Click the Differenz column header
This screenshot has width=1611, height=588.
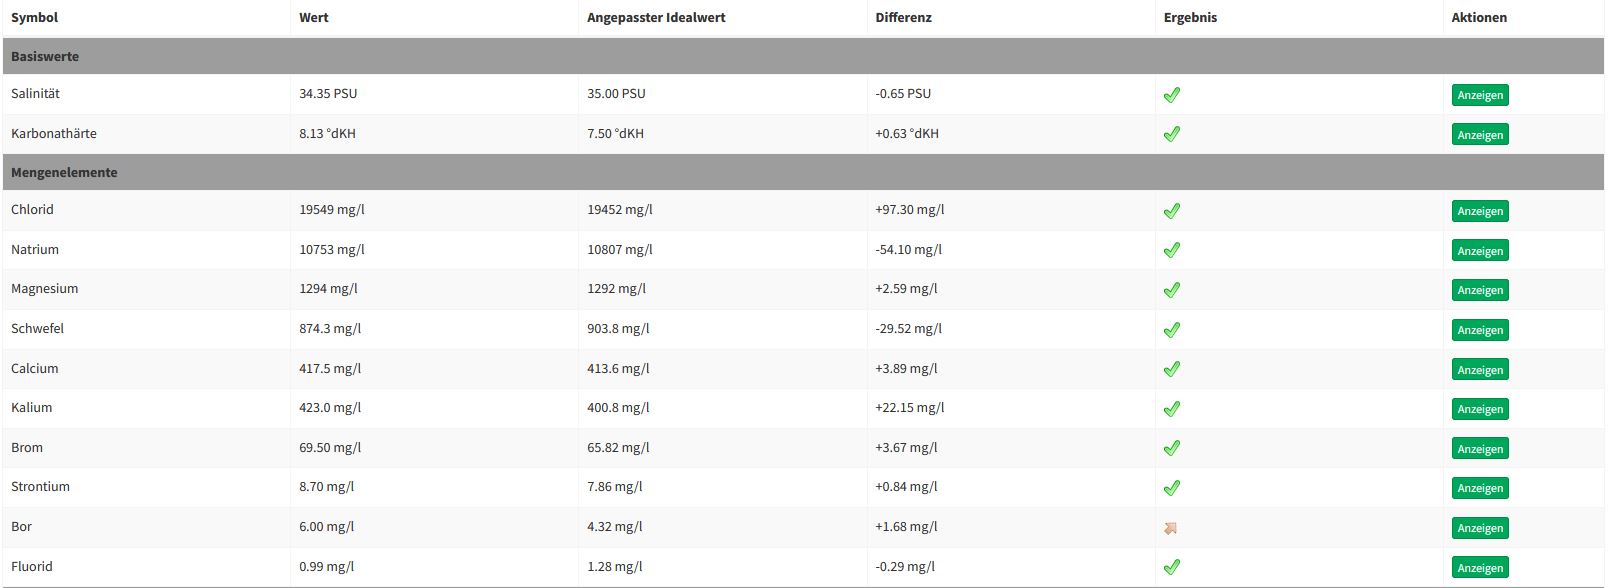click(903, 18)
